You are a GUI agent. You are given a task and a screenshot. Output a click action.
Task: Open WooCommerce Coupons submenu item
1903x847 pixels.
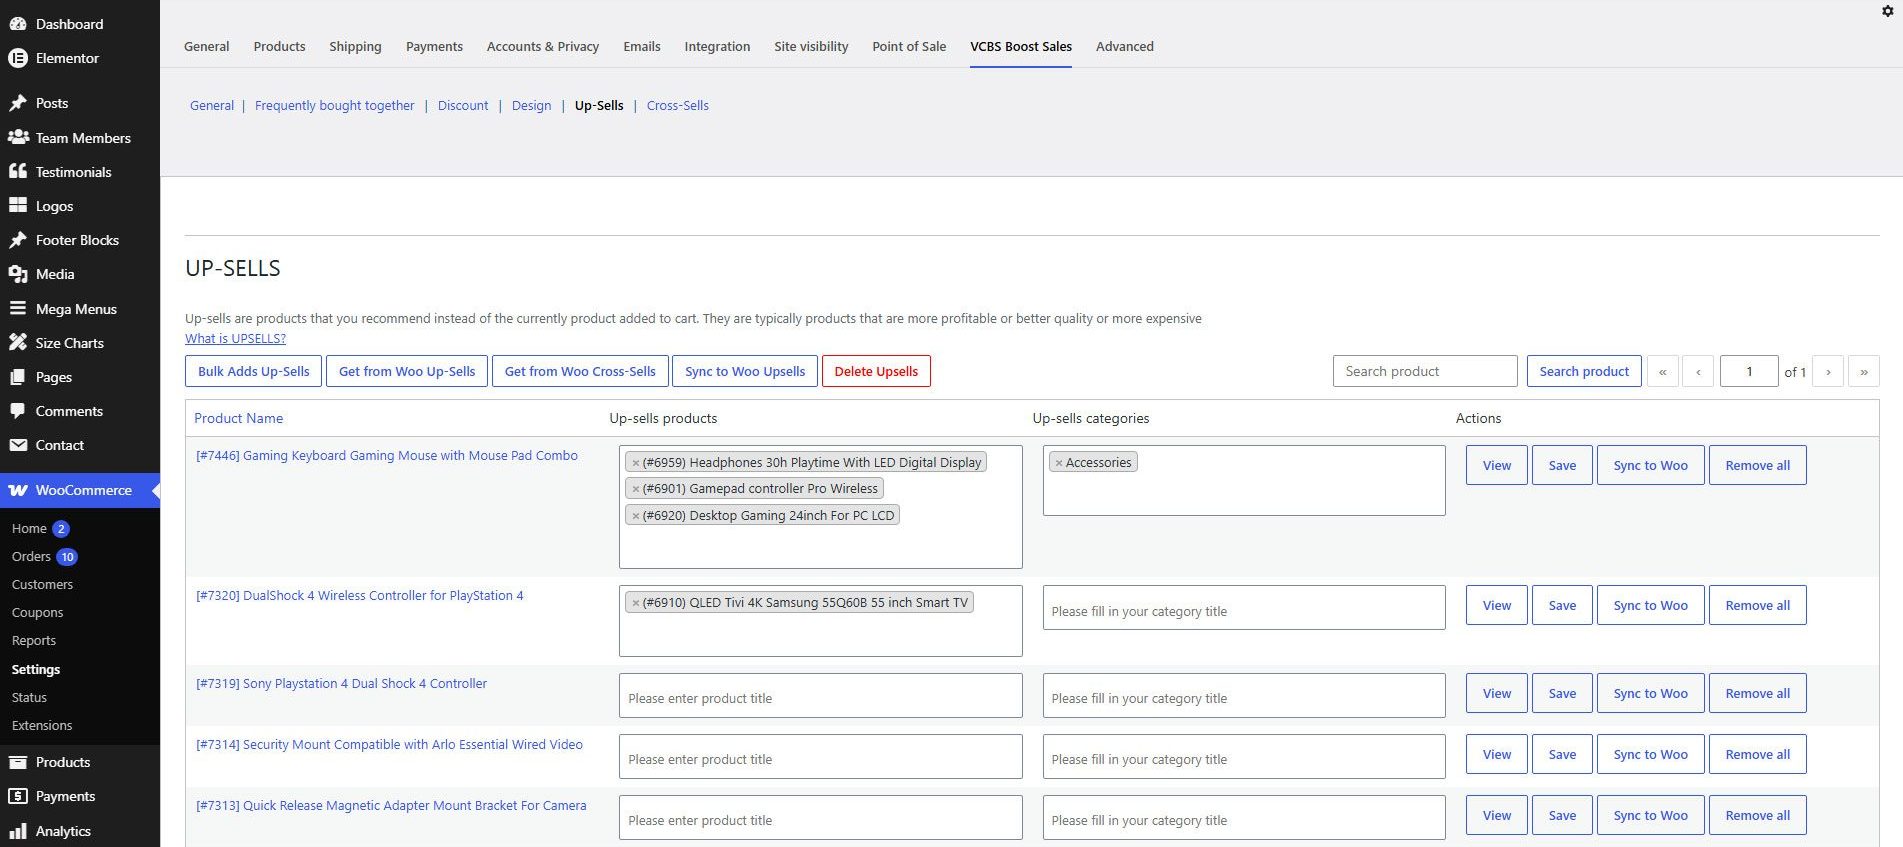tap(37, 612)
